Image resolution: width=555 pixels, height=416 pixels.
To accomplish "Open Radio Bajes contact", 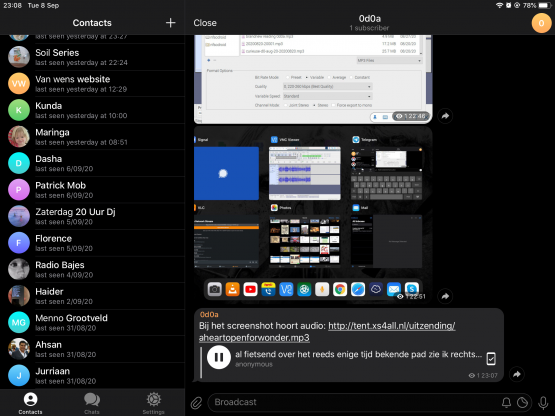I will pos(92,269).
